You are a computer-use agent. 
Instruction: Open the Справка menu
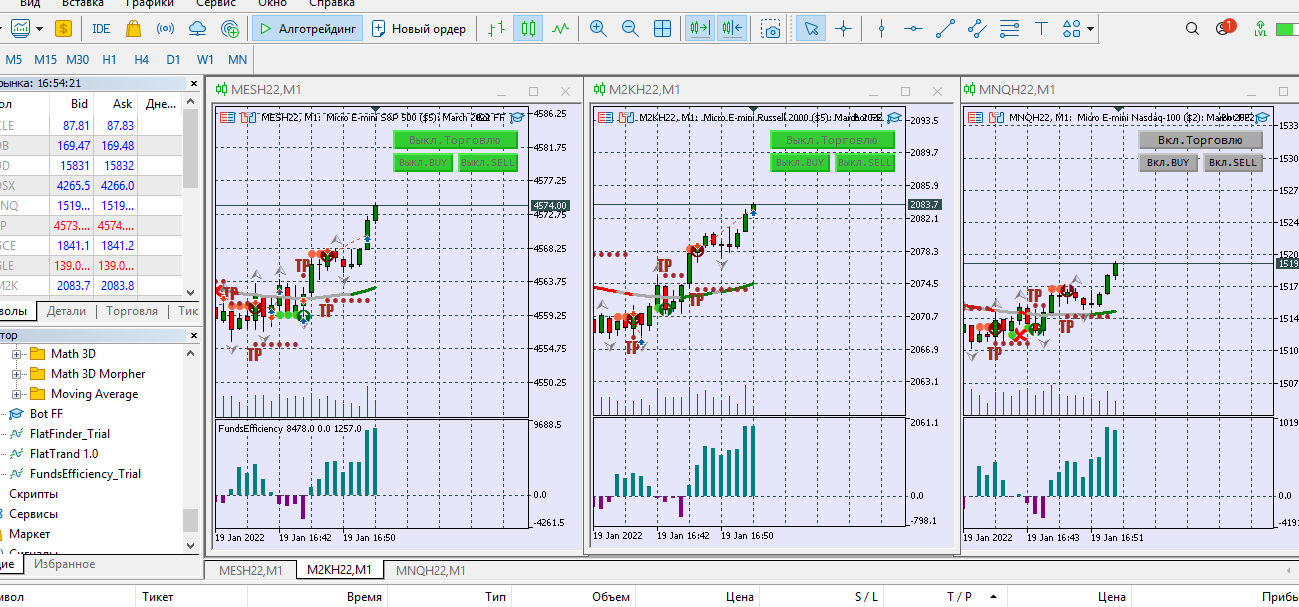point(332,3)
